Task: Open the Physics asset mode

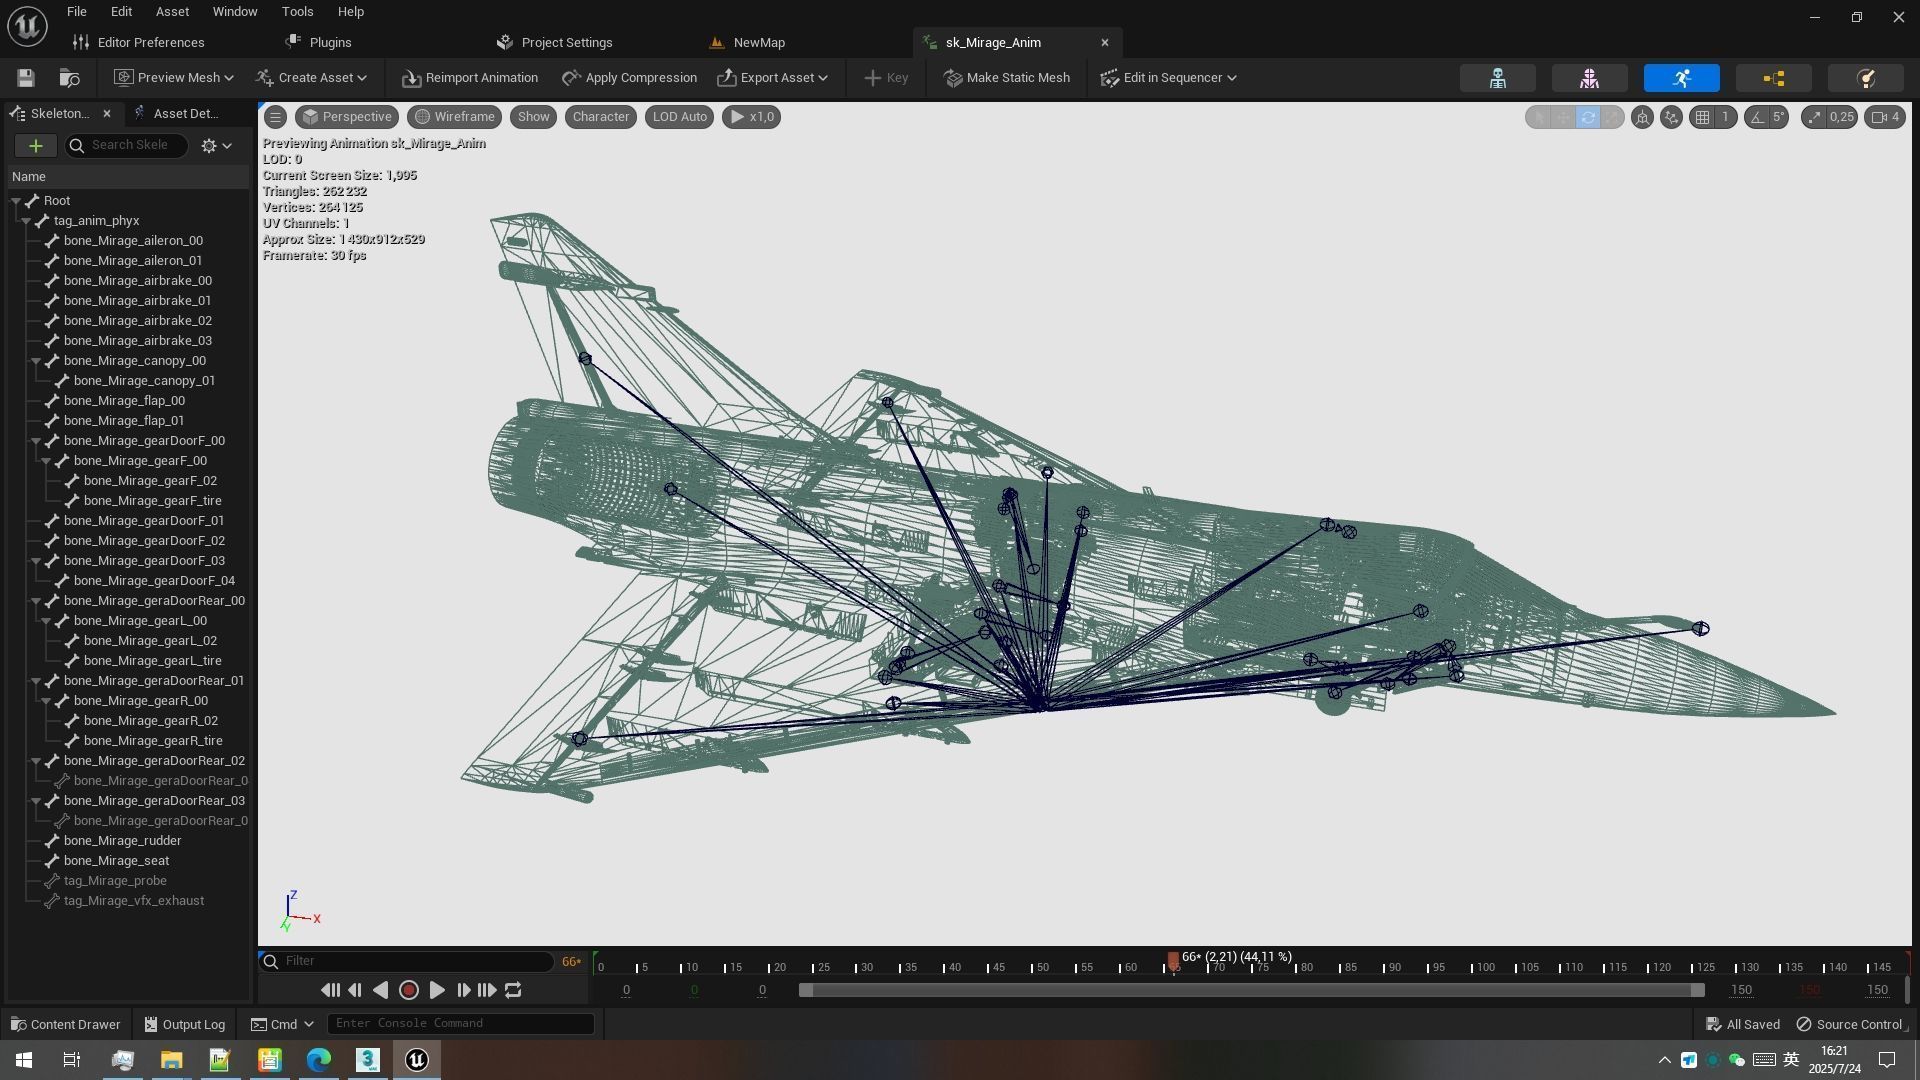Action: click(x=1865, y=78)
